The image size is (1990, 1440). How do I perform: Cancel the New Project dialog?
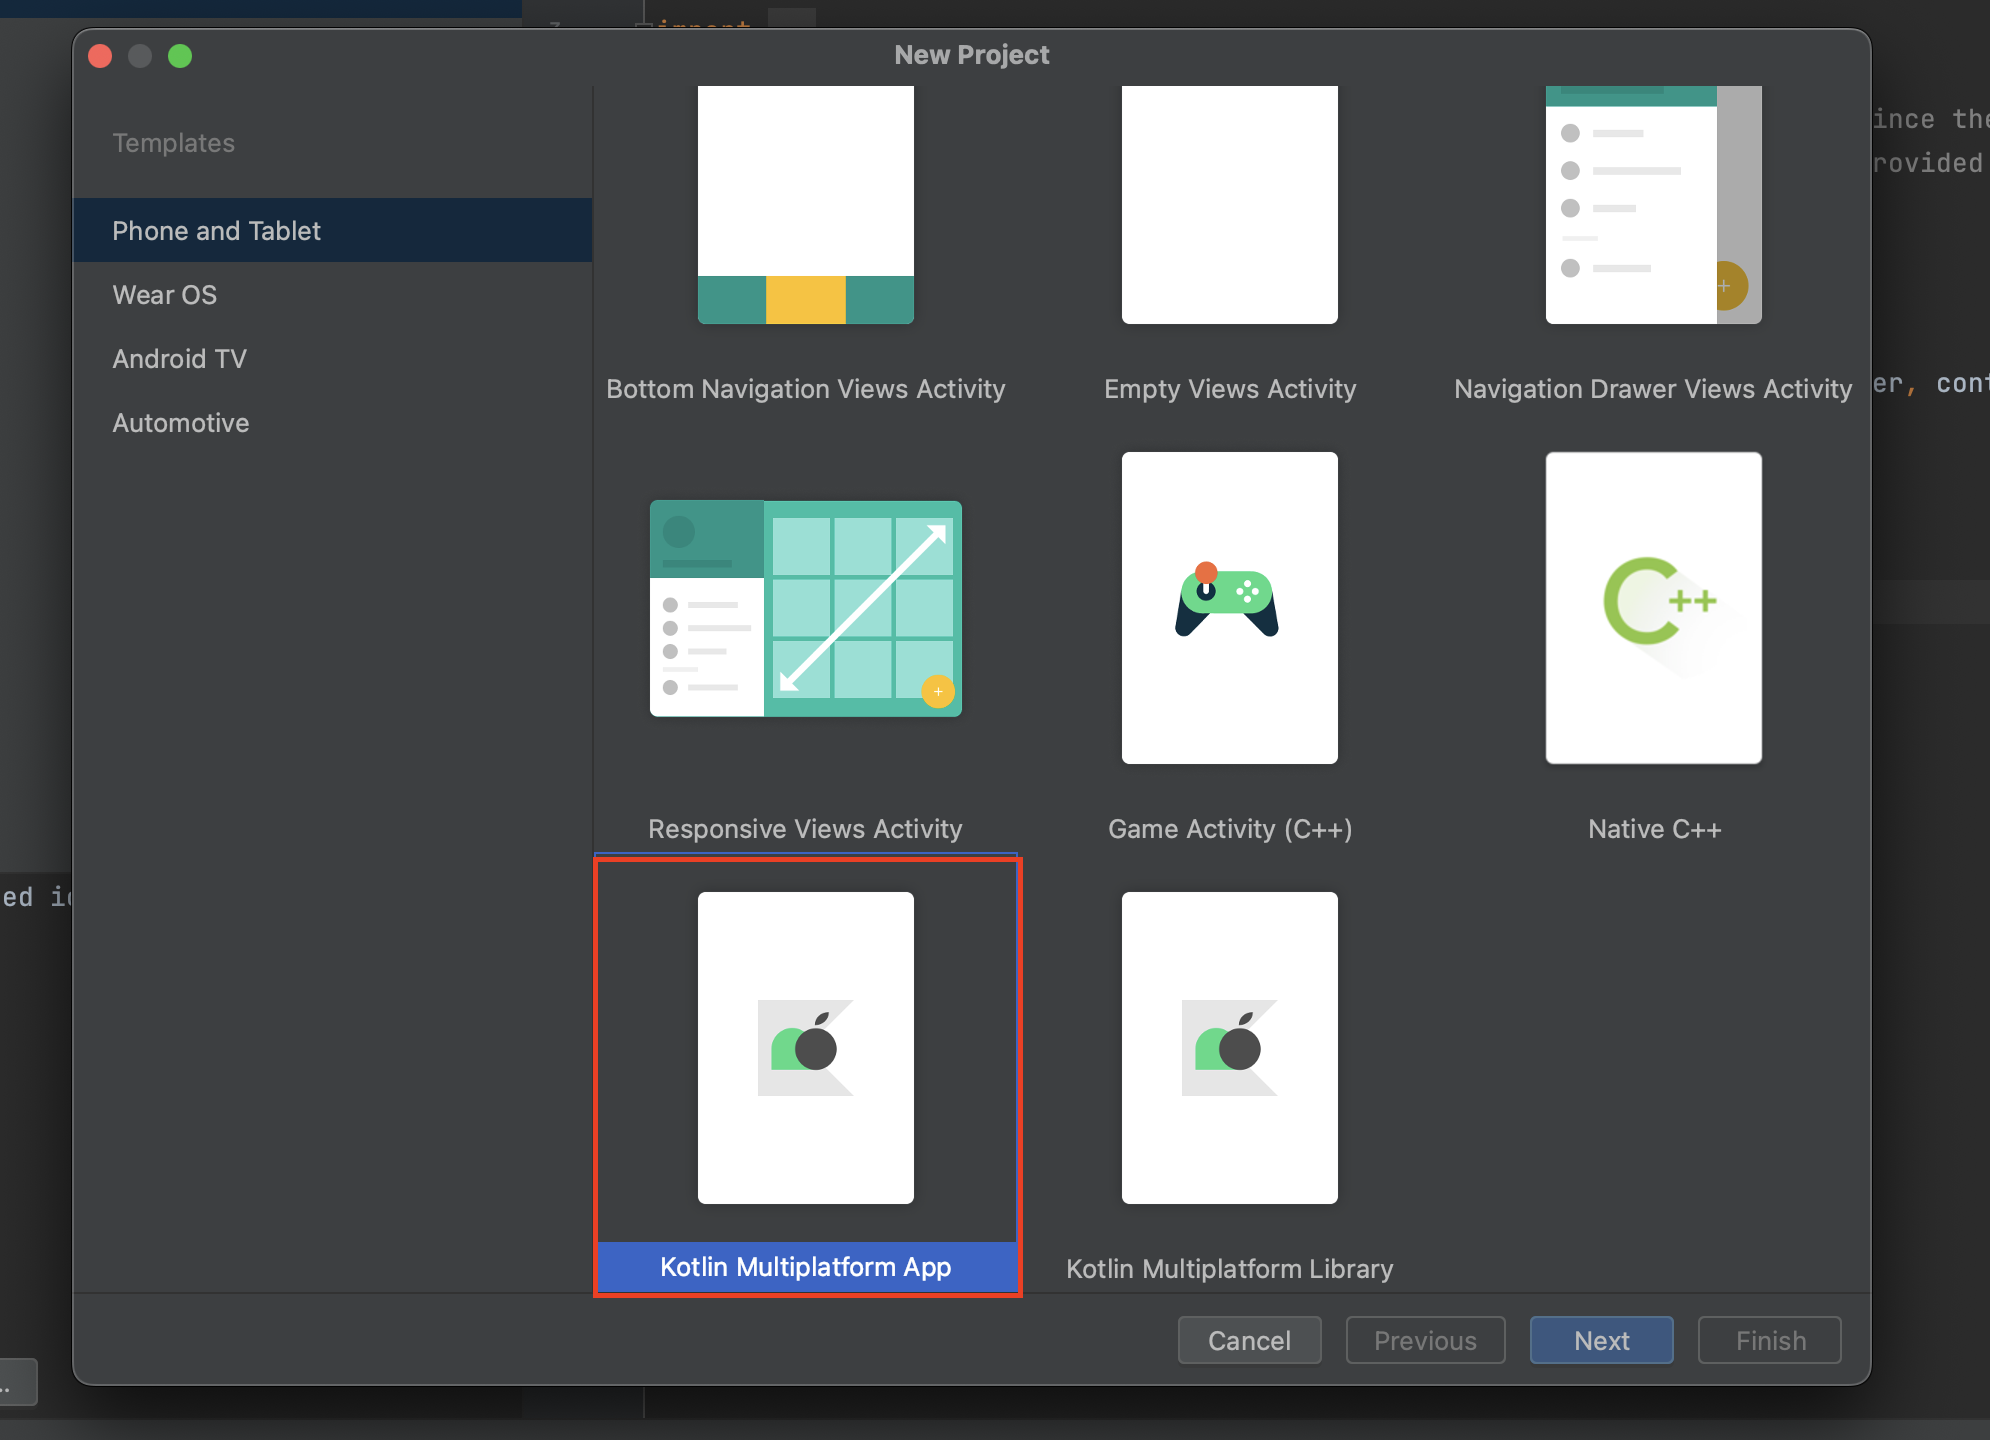1249,1340
